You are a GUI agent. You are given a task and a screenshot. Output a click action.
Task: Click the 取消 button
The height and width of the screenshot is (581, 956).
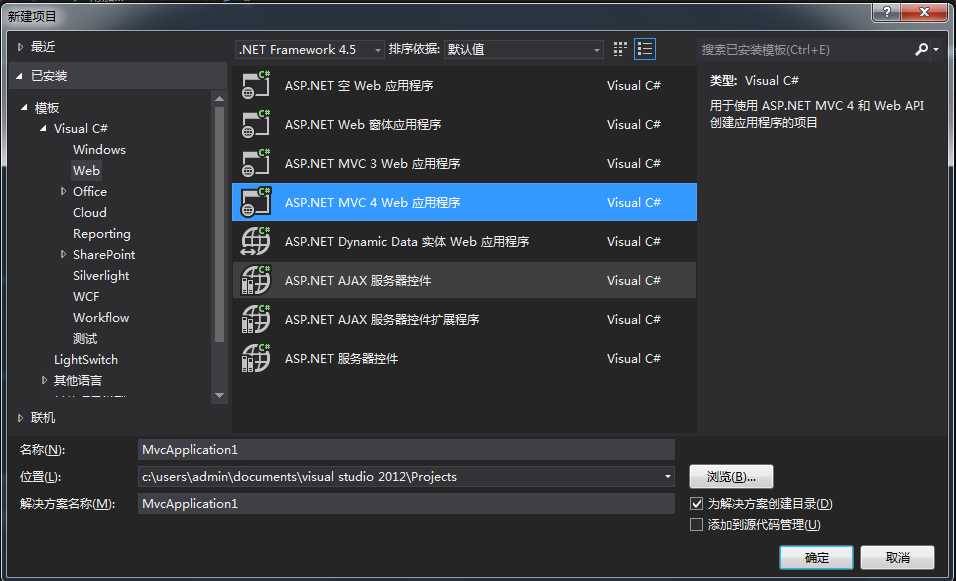[897, 558]
